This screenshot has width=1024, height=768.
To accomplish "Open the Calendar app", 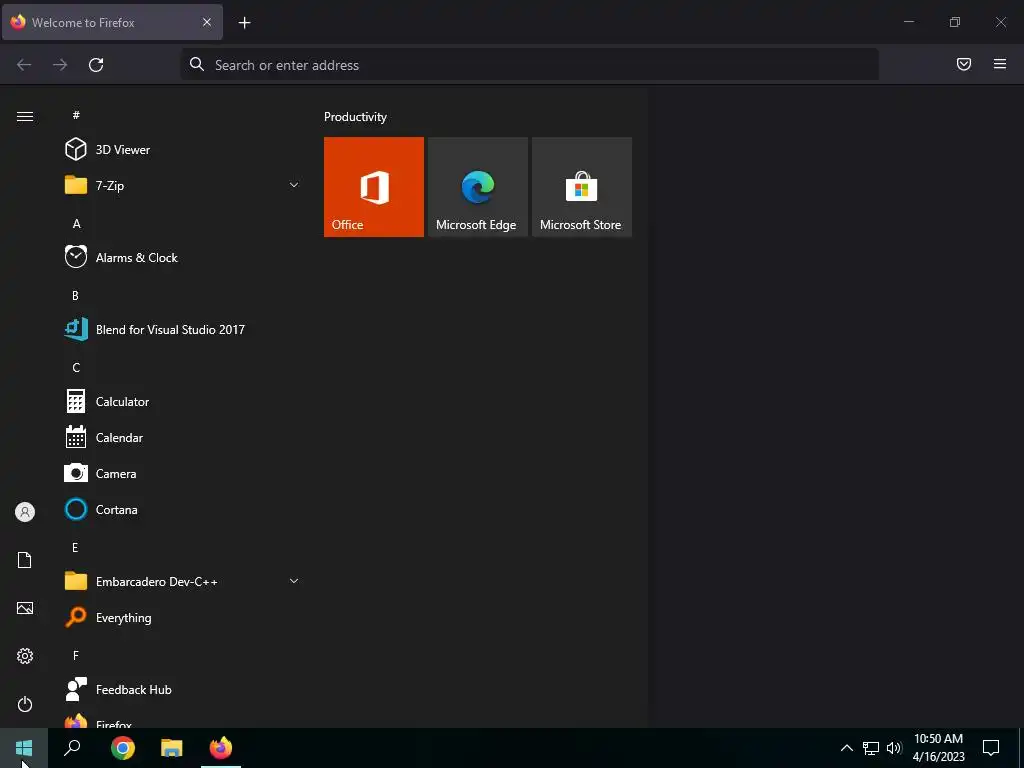I will pos(183,437).
